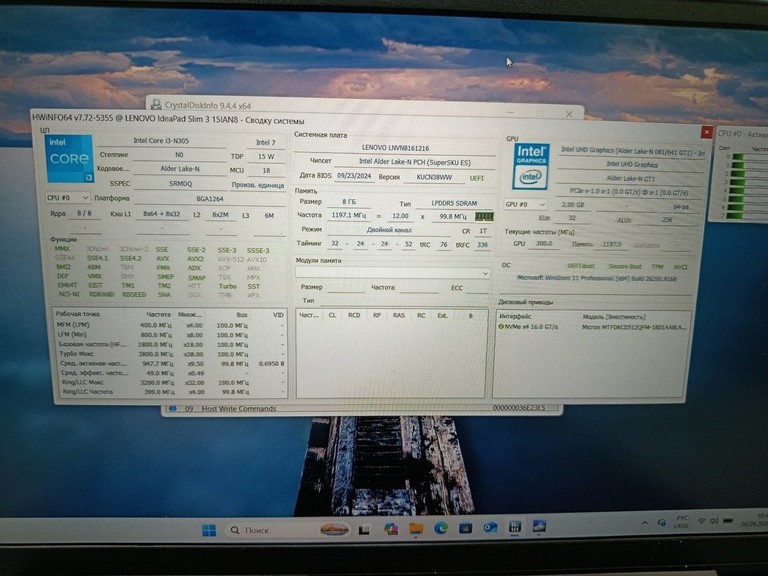
Task: Click the 'Intel Alder Lake-N PCH (SuperSKU ES)' chipset
Action: pos(415,161)
